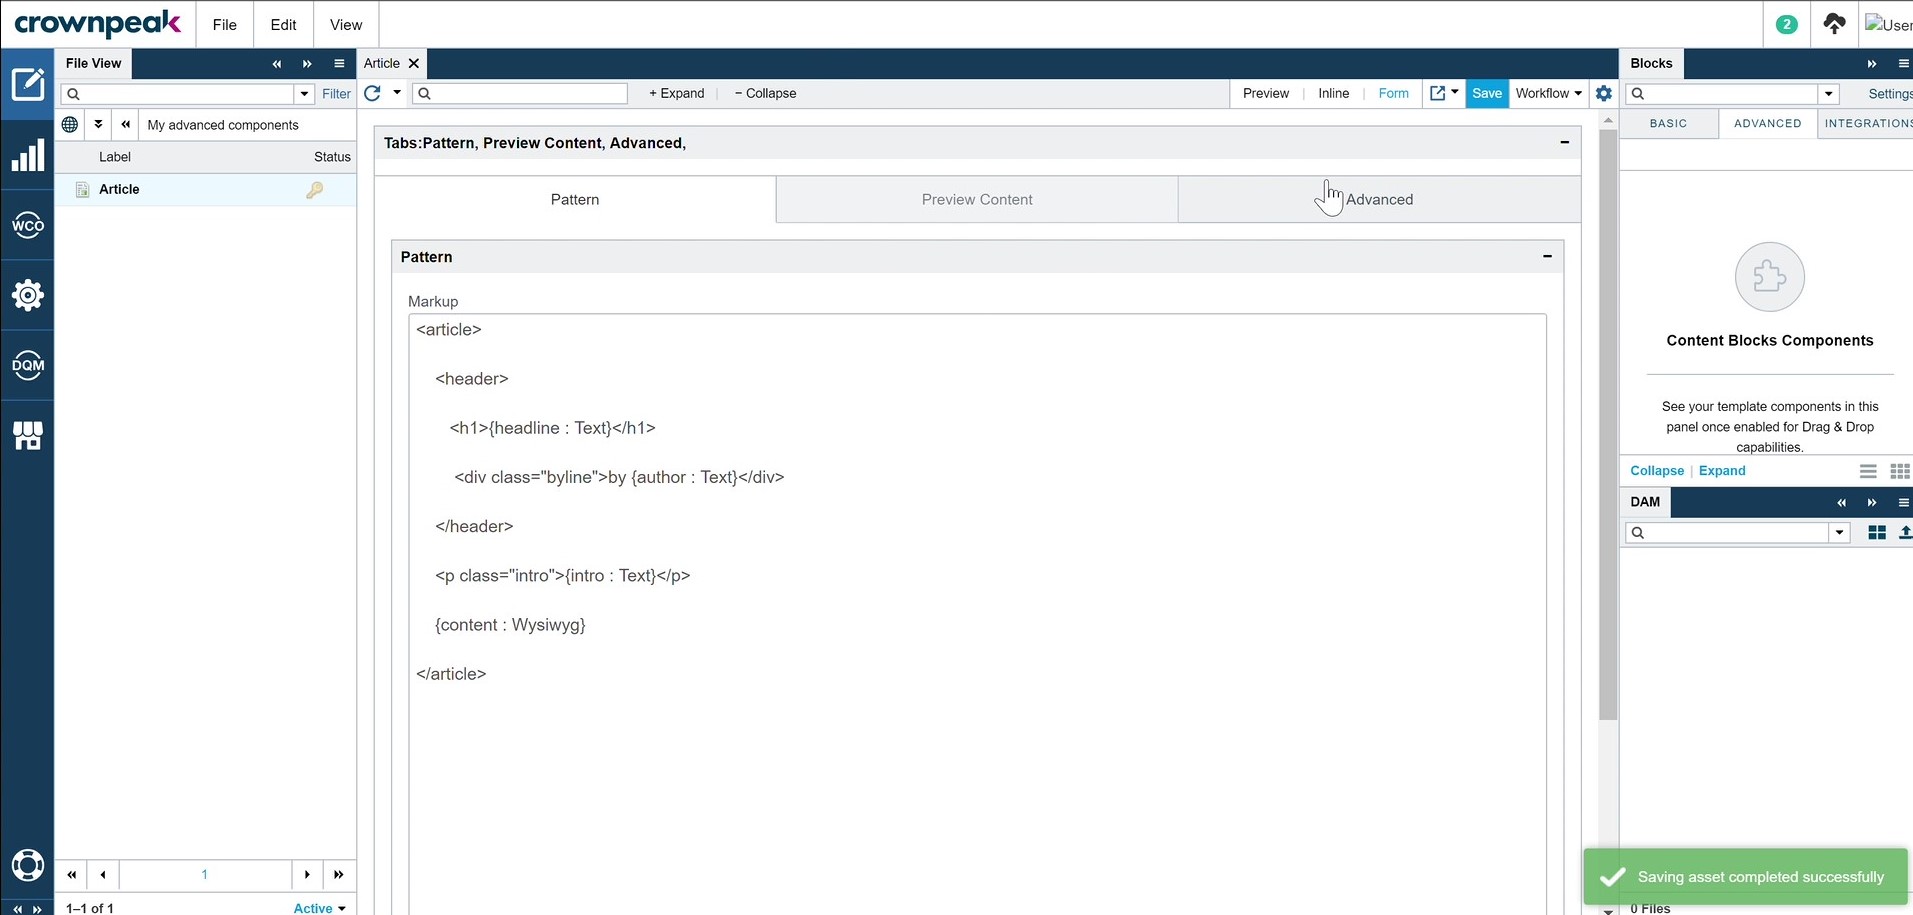Click the main editor vertical scrollbar
Viewport: 1913px width, 915px height.
coord(1608,425)
